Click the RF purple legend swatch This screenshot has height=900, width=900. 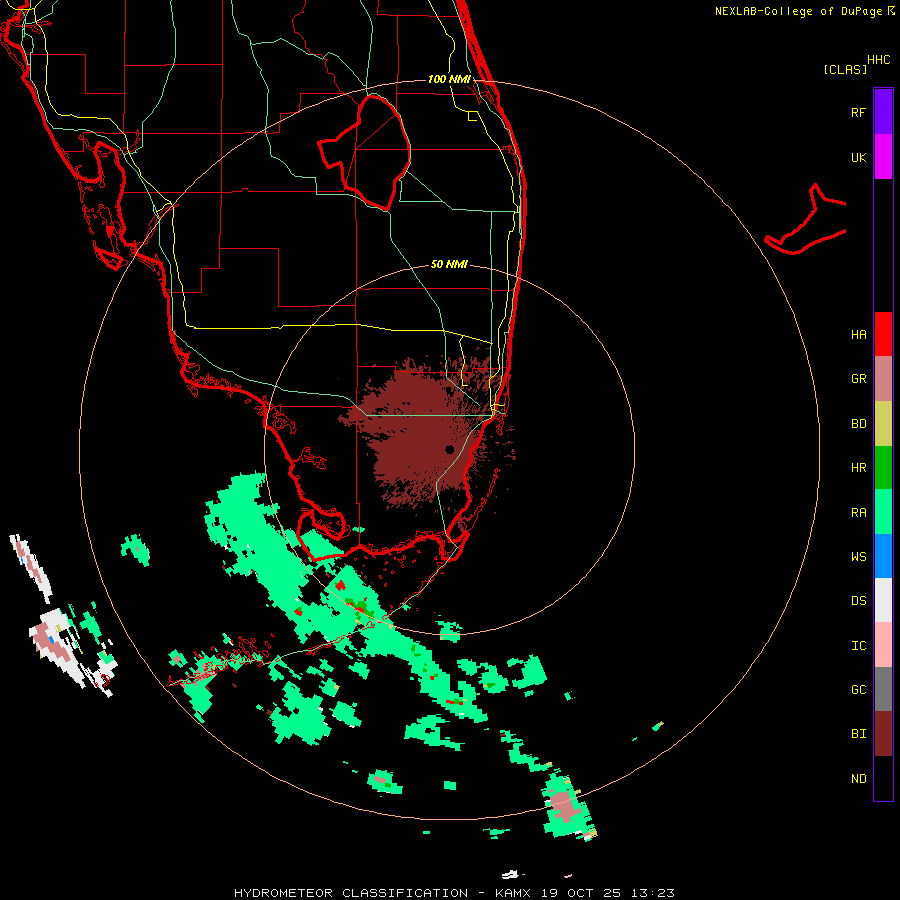tap(883, 112)
